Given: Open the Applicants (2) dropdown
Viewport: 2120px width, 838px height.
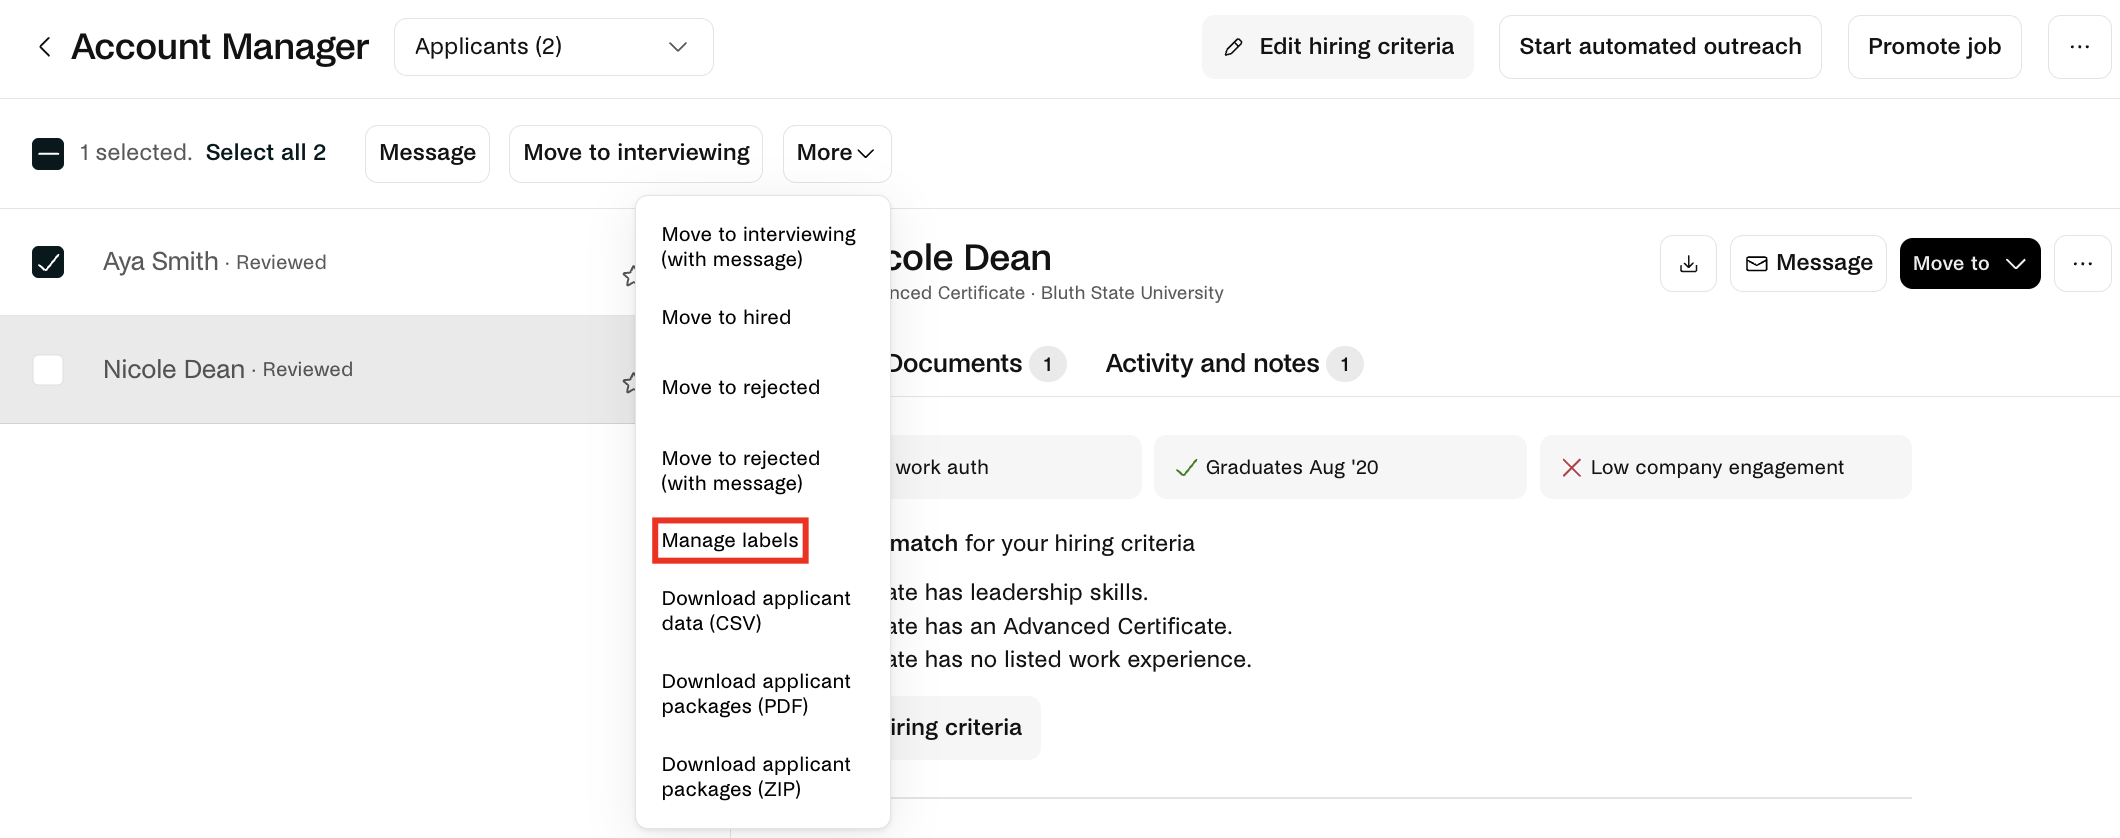Looking at the screenshot, I should pos(554,47).
